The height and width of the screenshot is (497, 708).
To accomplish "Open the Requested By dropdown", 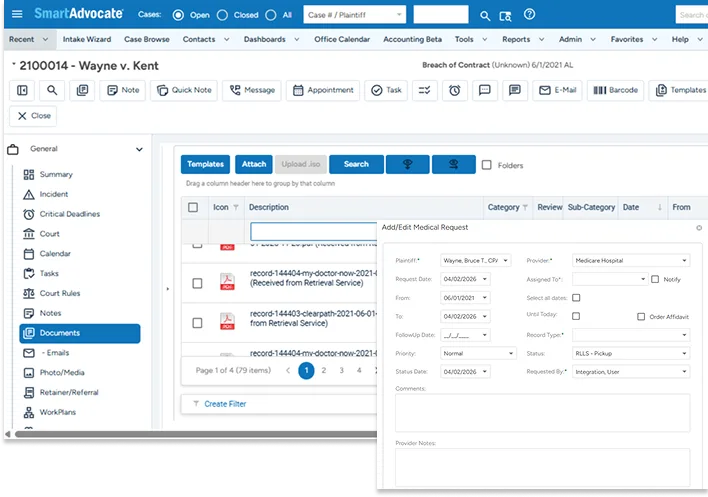I will tap(631, 372).
